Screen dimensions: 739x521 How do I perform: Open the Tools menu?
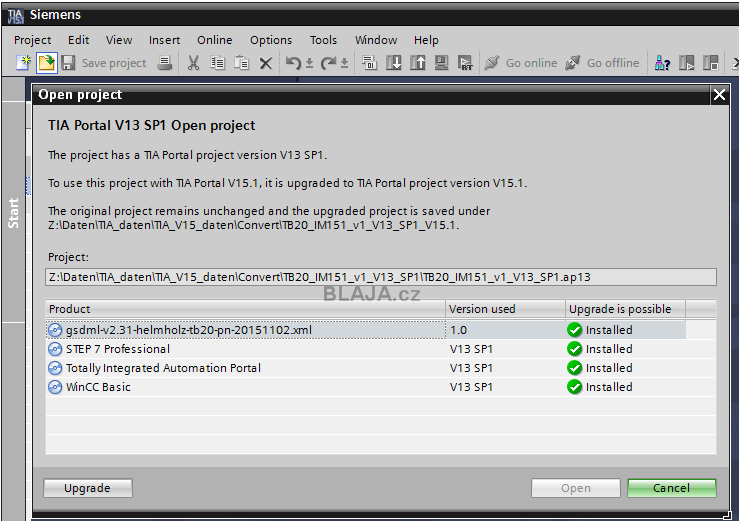pos(323,40)
